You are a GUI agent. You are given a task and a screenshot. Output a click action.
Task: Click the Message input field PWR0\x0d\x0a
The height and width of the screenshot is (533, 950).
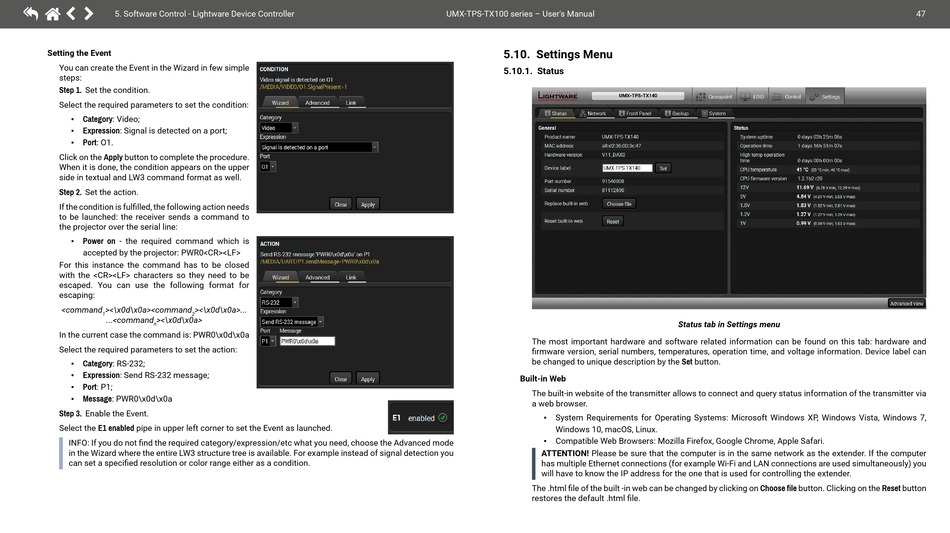[x=307, y=341]
